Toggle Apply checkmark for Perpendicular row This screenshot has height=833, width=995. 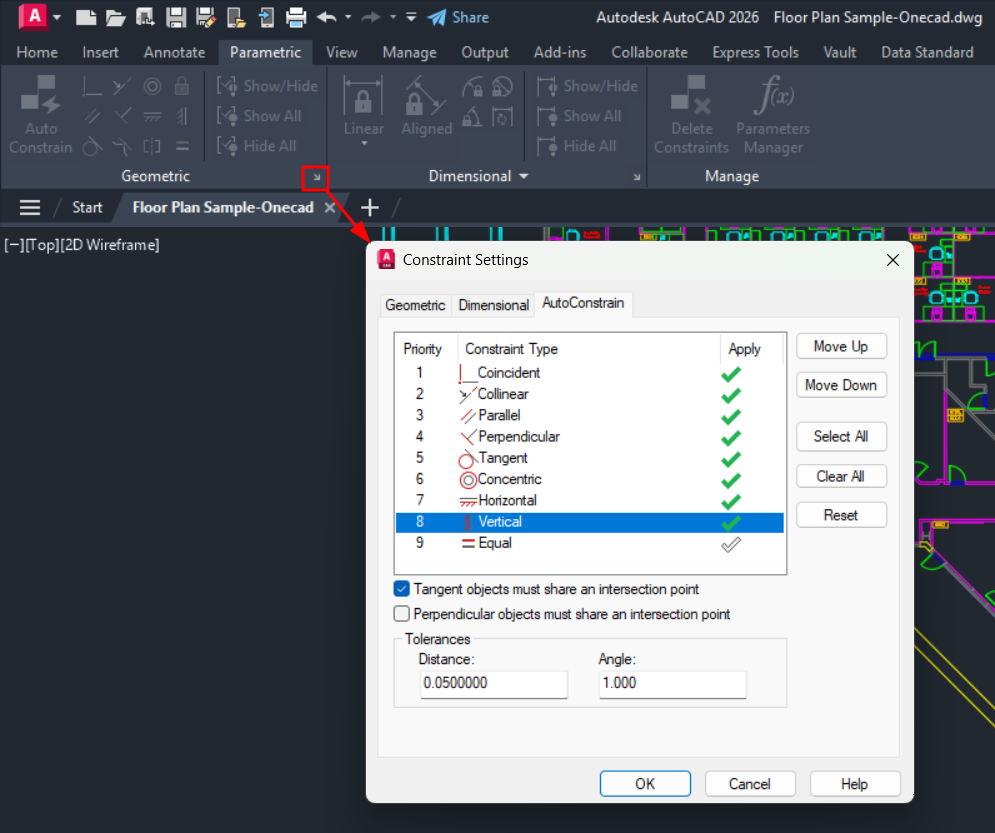(731, 438)
